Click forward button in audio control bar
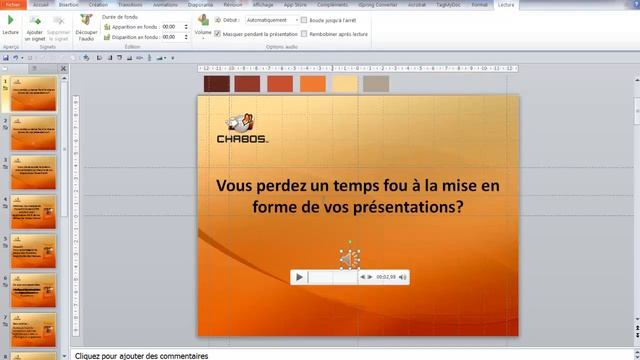 point(370,277)
